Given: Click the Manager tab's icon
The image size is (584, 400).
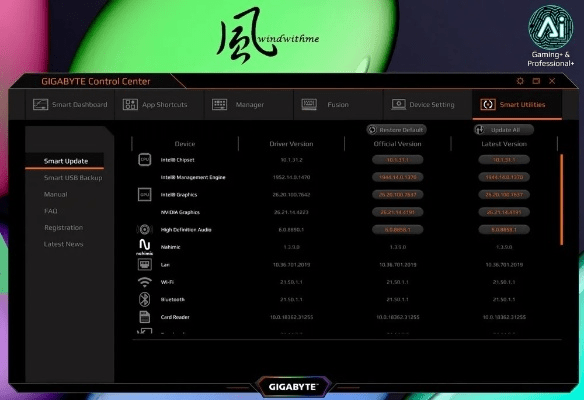Looking at the screenshot, I should (219, 104).
